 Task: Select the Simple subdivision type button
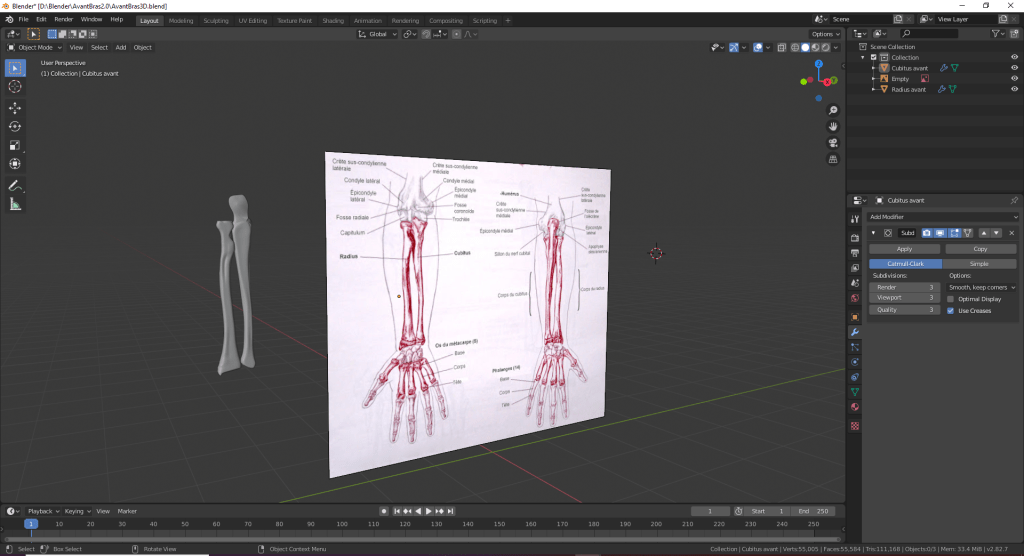coord(979,263)
